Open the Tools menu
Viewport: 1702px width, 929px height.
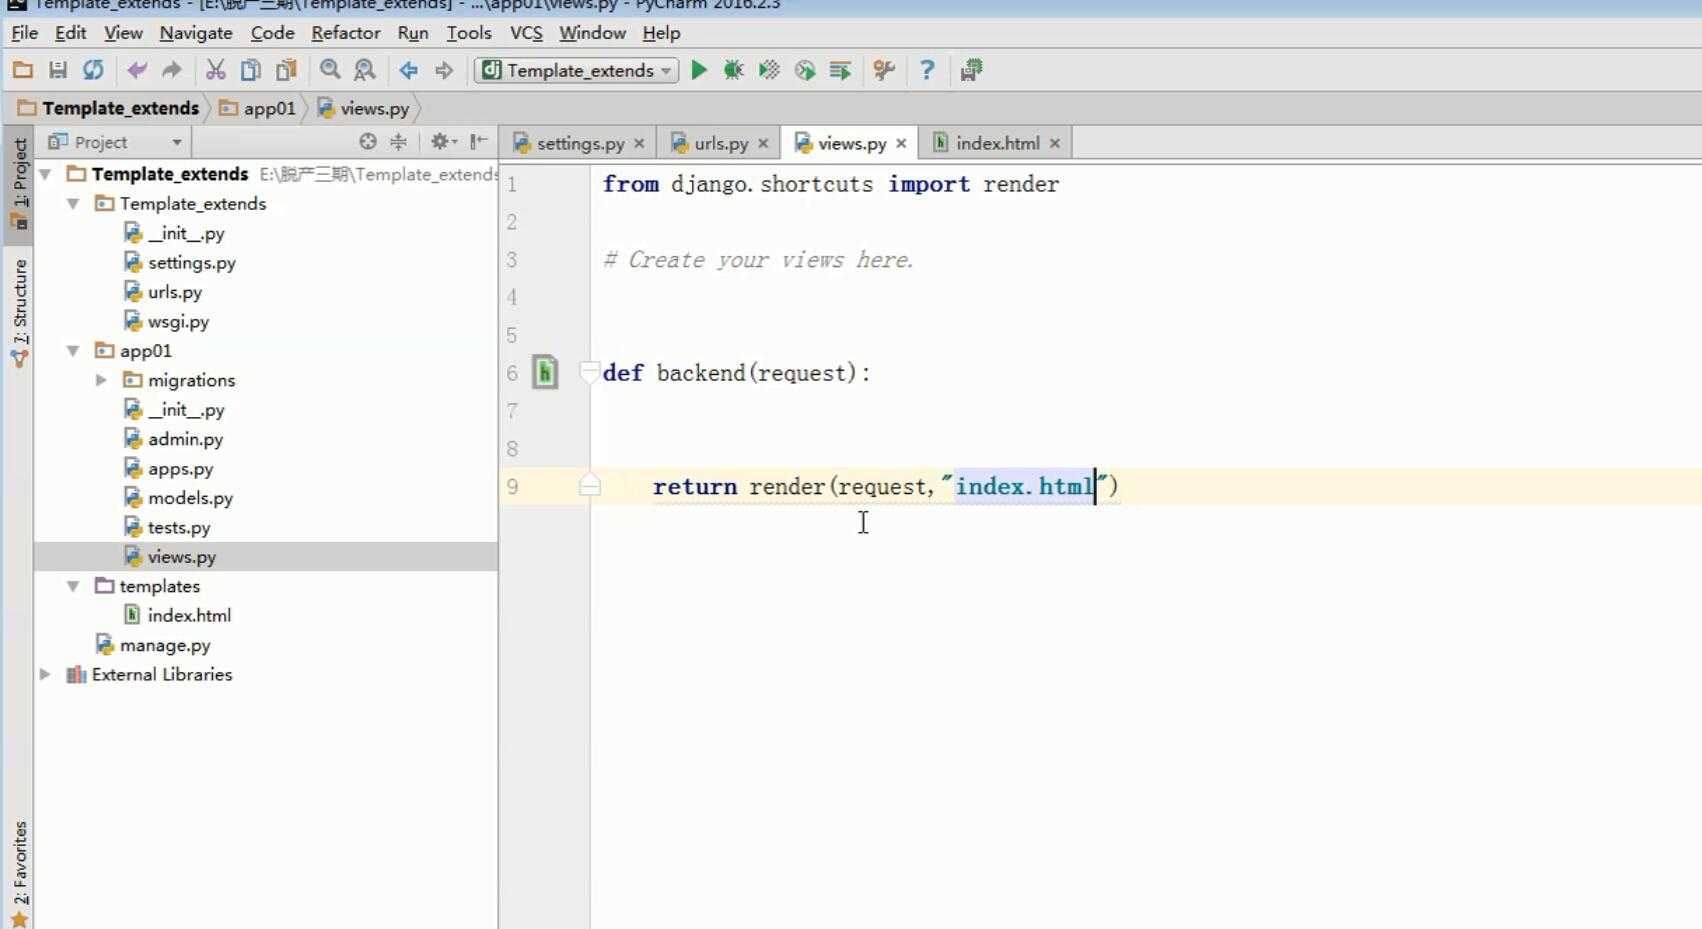(x=469, y=33)
